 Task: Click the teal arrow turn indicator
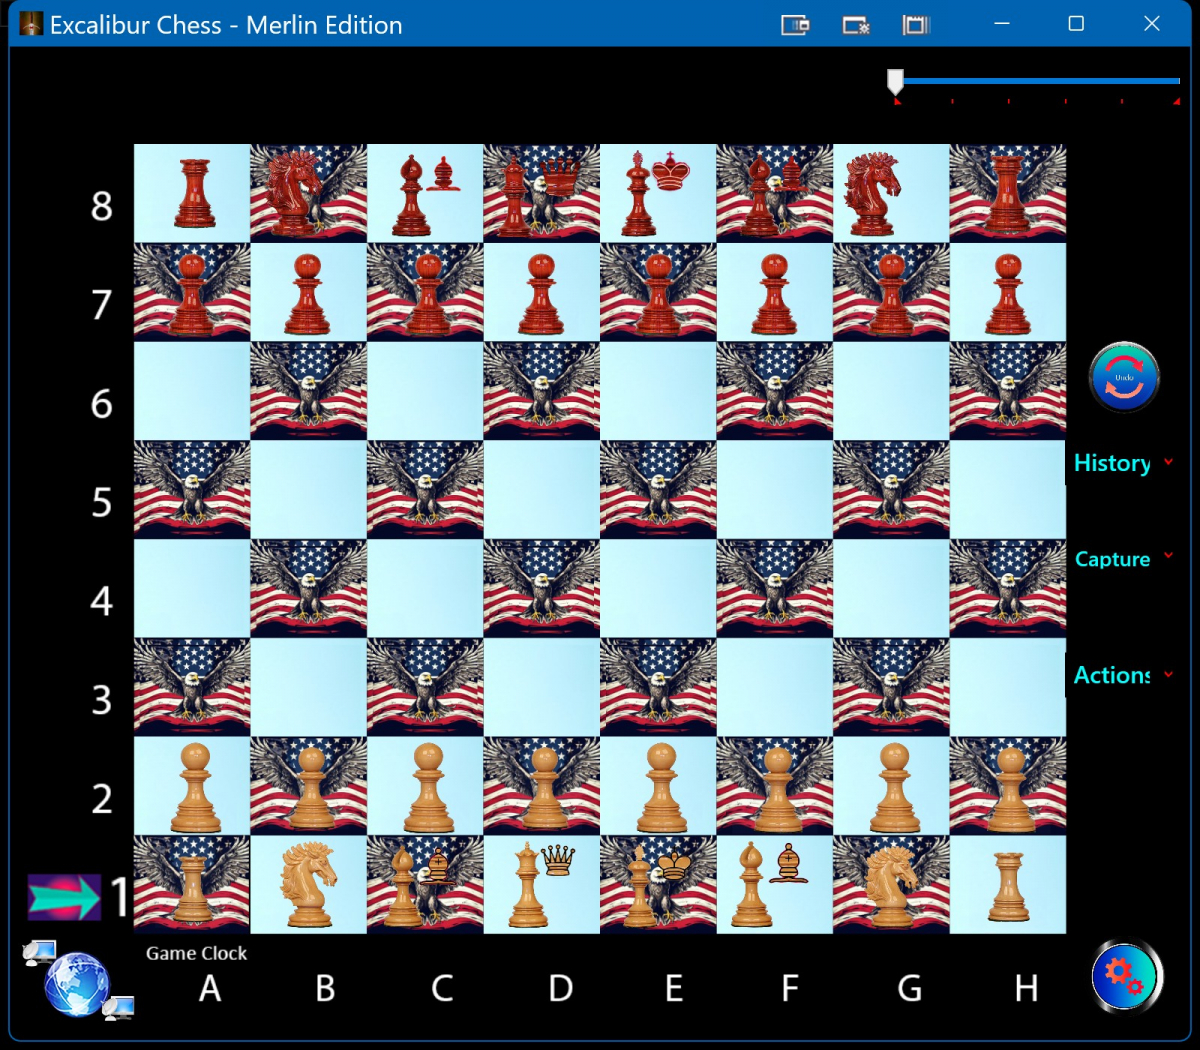click(64, 897)
